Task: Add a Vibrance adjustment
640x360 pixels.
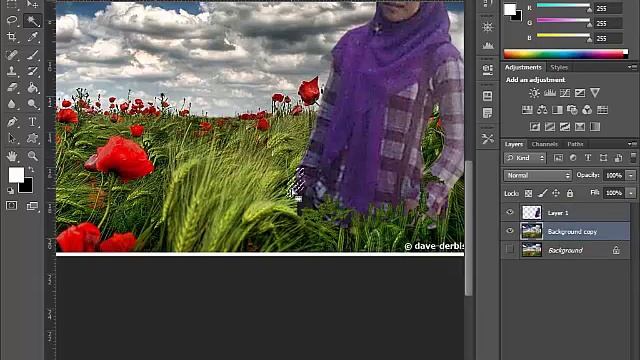Action: 595,93
